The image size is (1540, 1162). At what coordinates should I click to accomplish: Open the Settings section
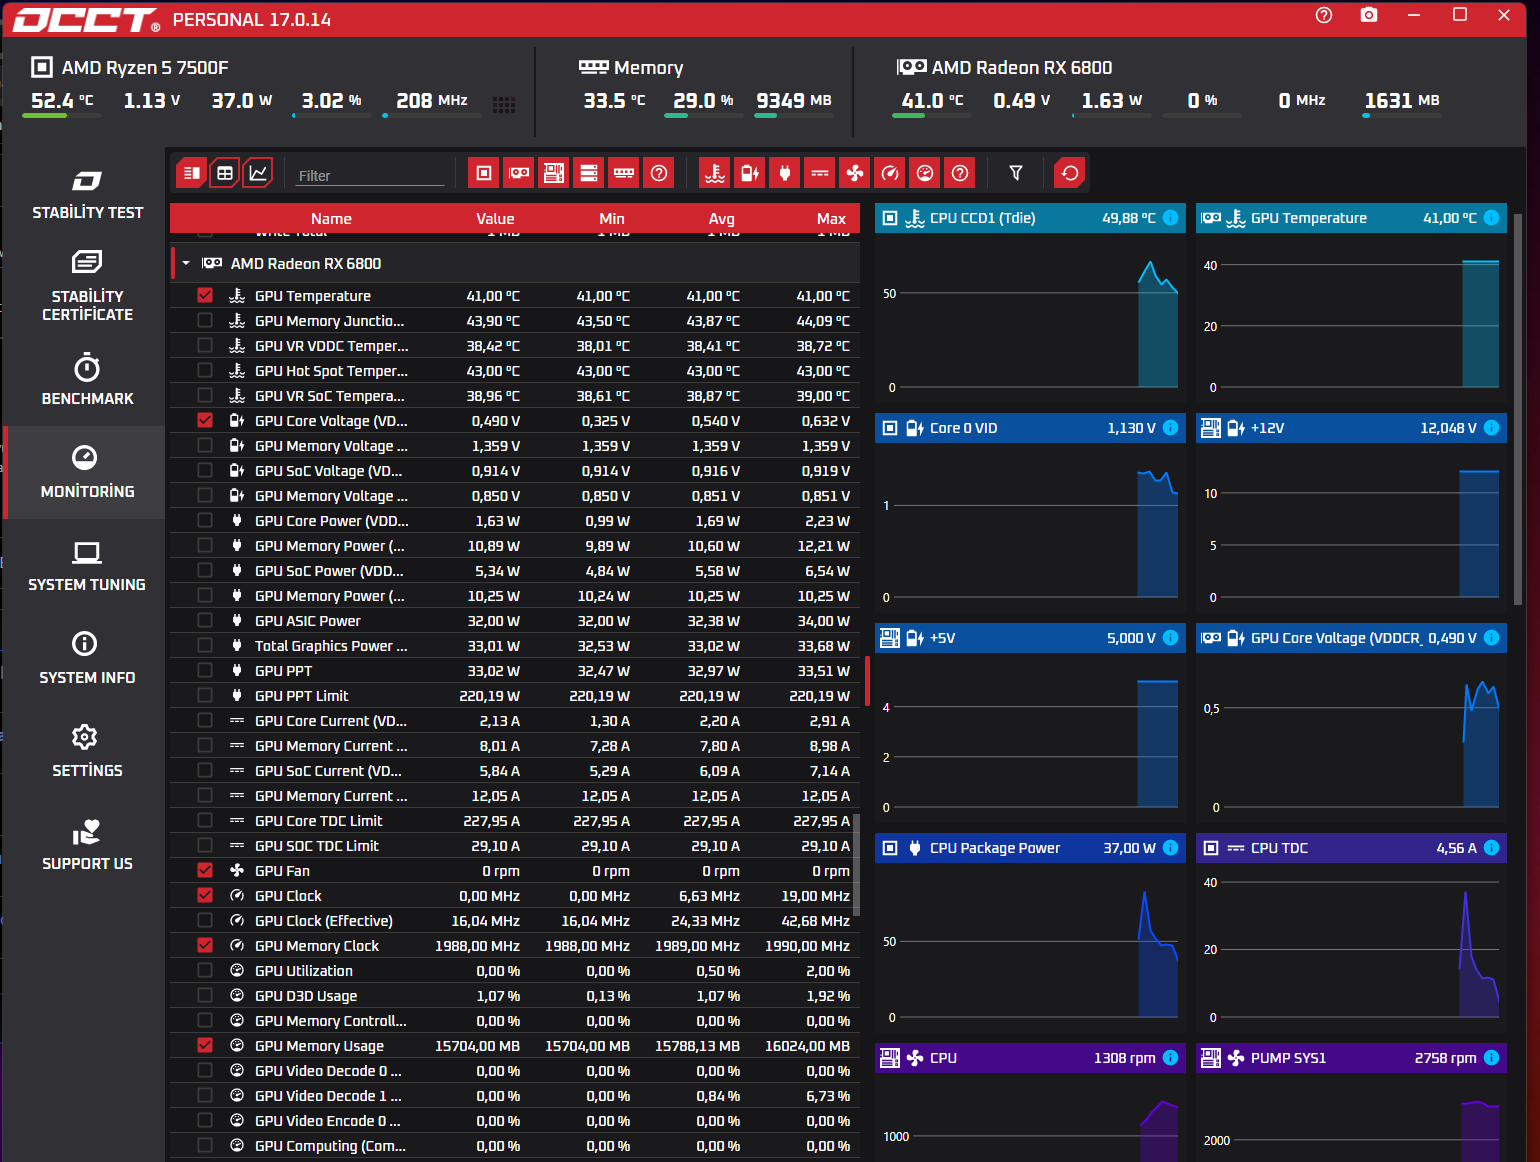pyautogui.click(x=87, y=752)
